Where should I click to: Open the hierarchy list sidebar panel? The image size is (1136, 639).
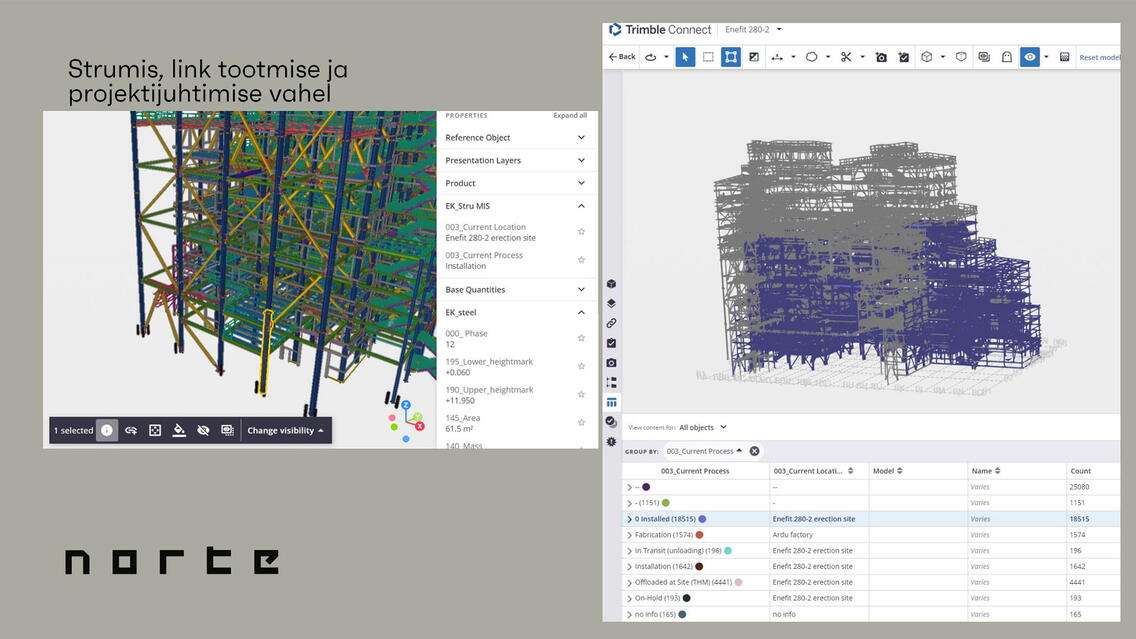coord(611,382)
